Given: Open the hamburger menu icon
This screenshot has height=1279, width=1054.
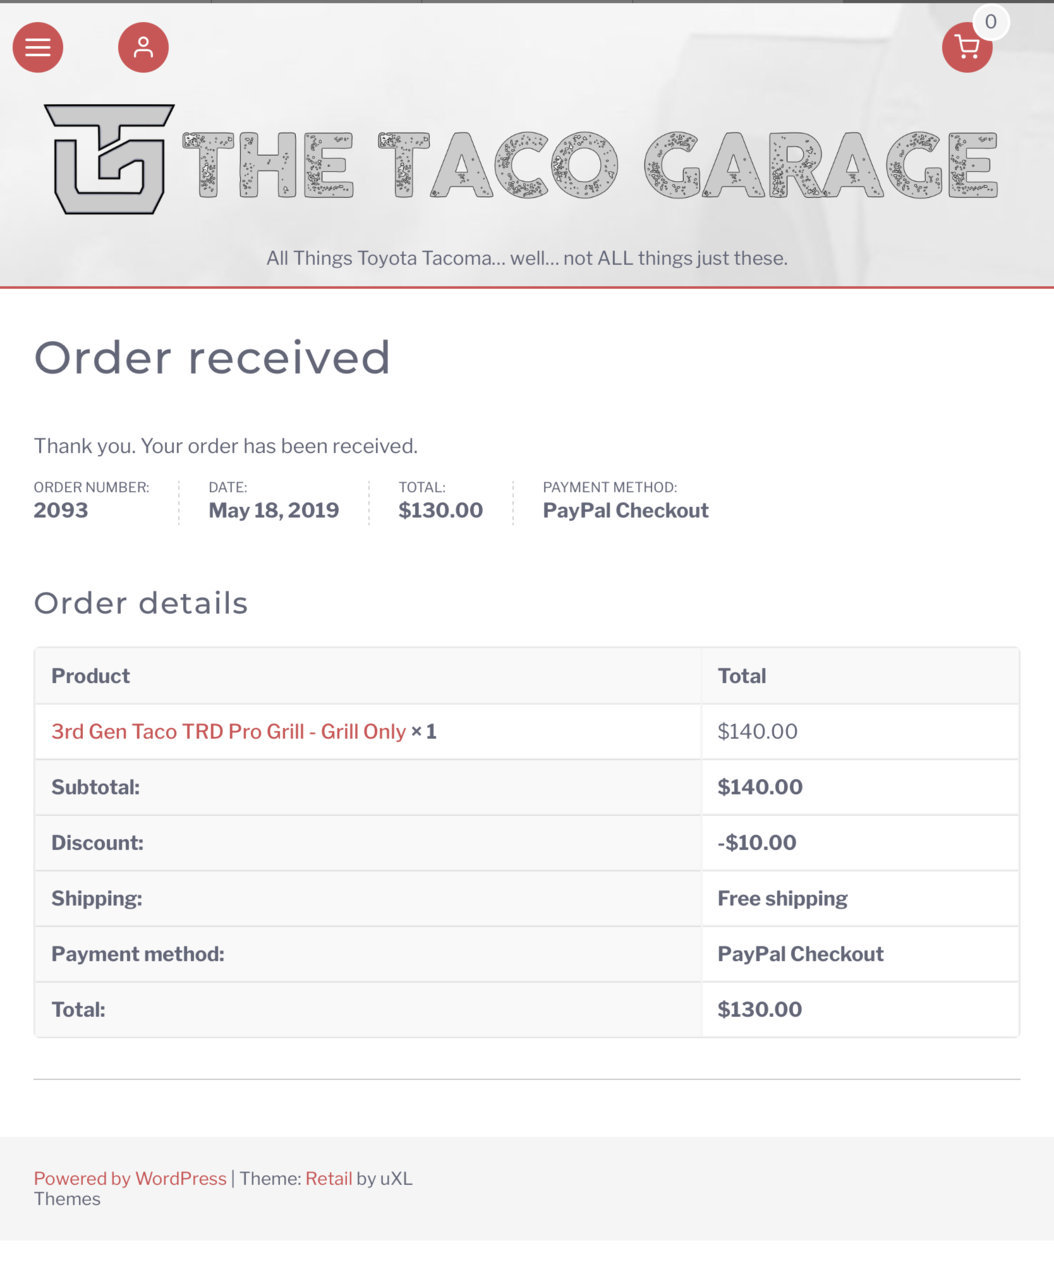Looking at the screenshot, I should click(38, 47).
